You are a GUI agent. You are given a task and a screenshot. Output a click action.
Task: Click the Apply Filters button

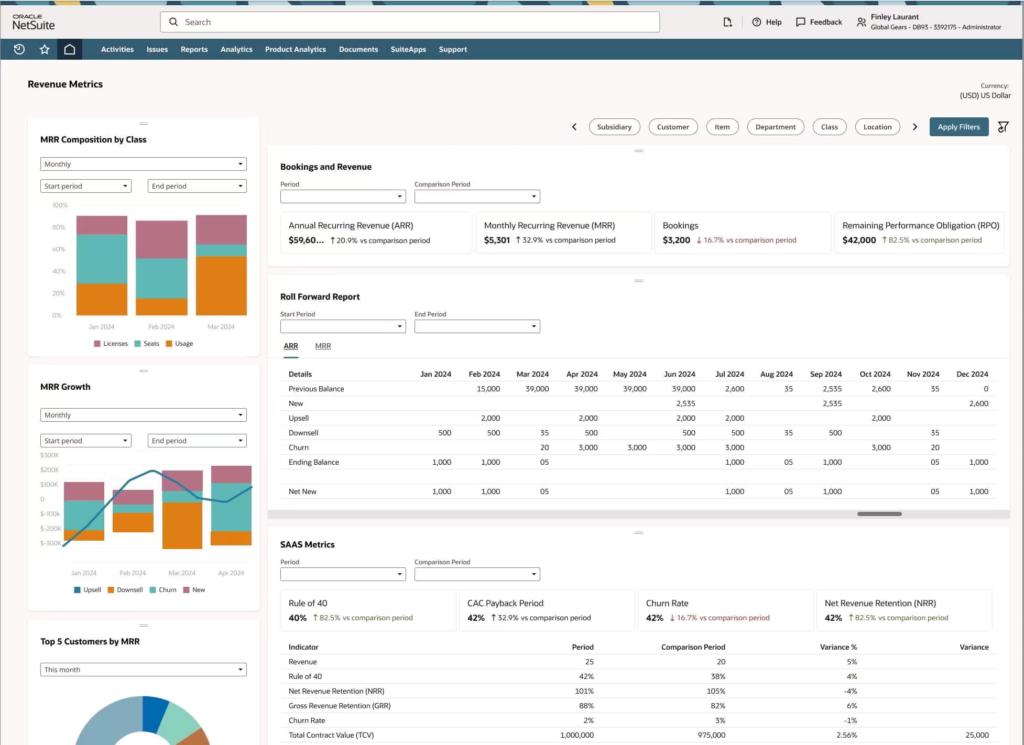(x=959, y=127)
